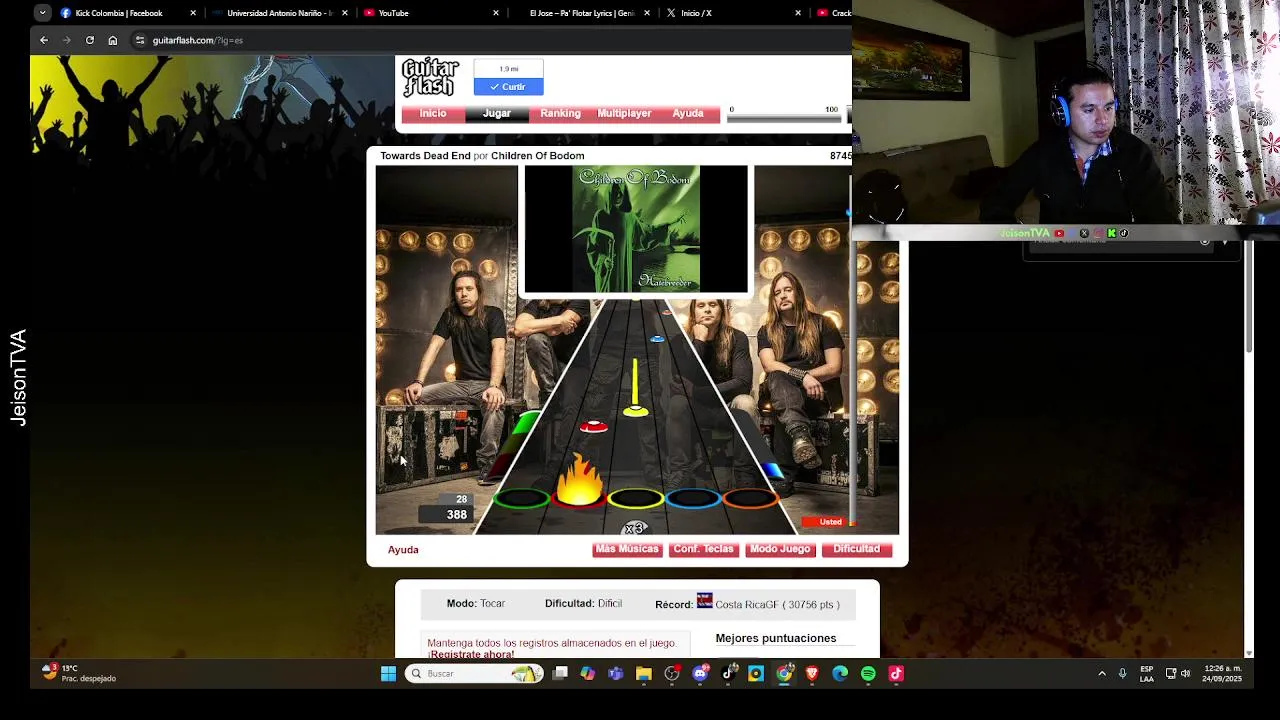This screenshot has width=1280, height=720.
Task: Click the Modo Juego button
Action: (x=780, y=549)
